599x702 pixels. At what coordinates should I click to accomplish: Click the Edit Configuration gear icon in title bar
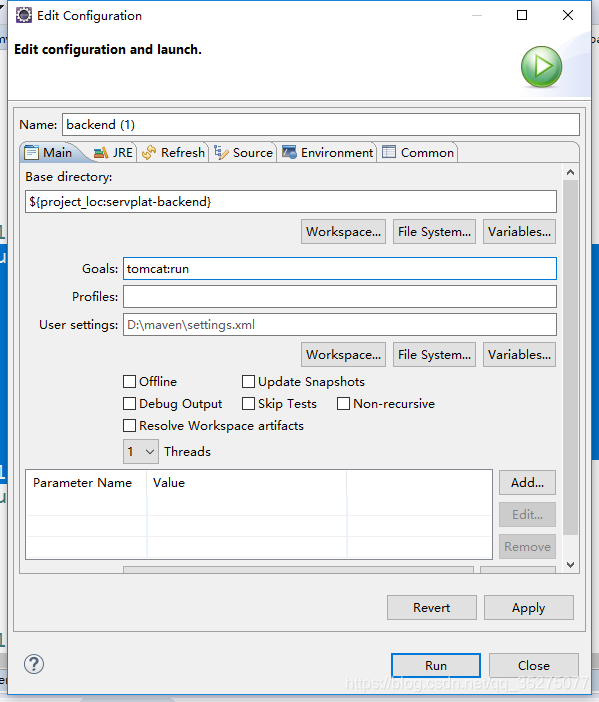(x=24, y=15)
